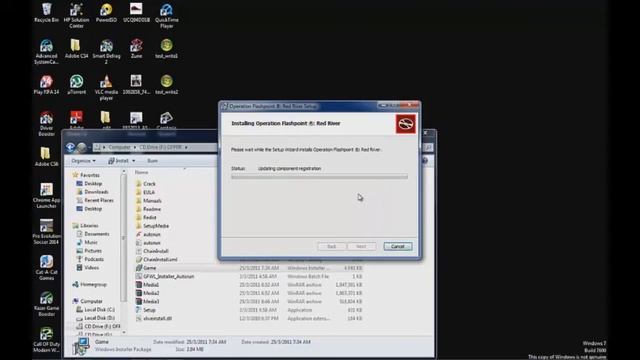Select Podcasts library in navigation pane
This screenshot has height=360, width=640.
click(90, 259)
